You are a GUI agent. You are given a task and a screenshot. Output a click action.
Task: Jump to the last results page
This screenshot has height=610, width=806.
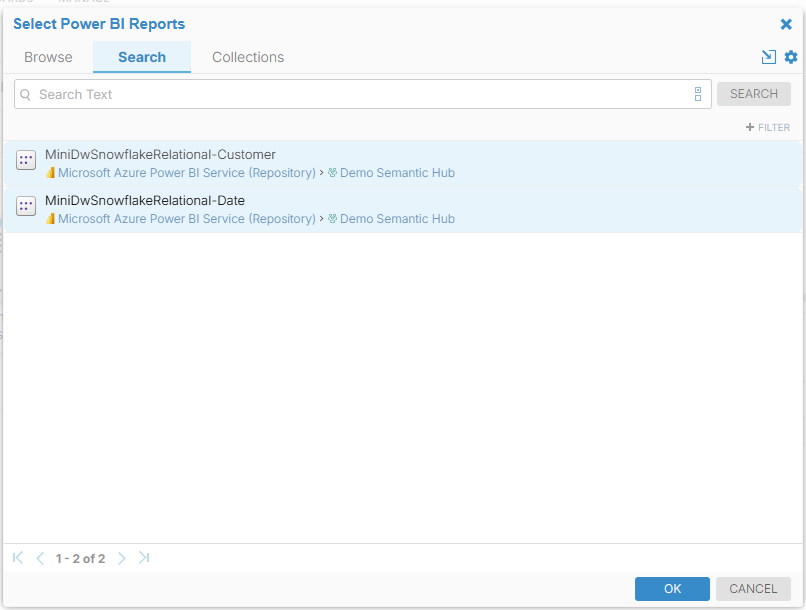point(144,558)
